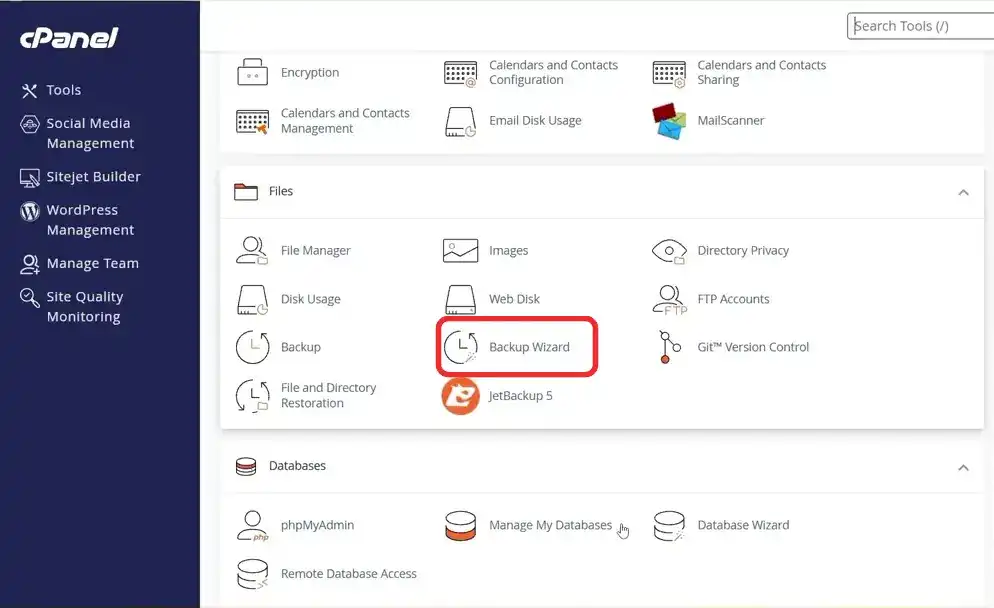Image resolution: width=994 pixels, height=608 pixels.
Task: Click the Files section heading text
Action: (x=281, y=191)
